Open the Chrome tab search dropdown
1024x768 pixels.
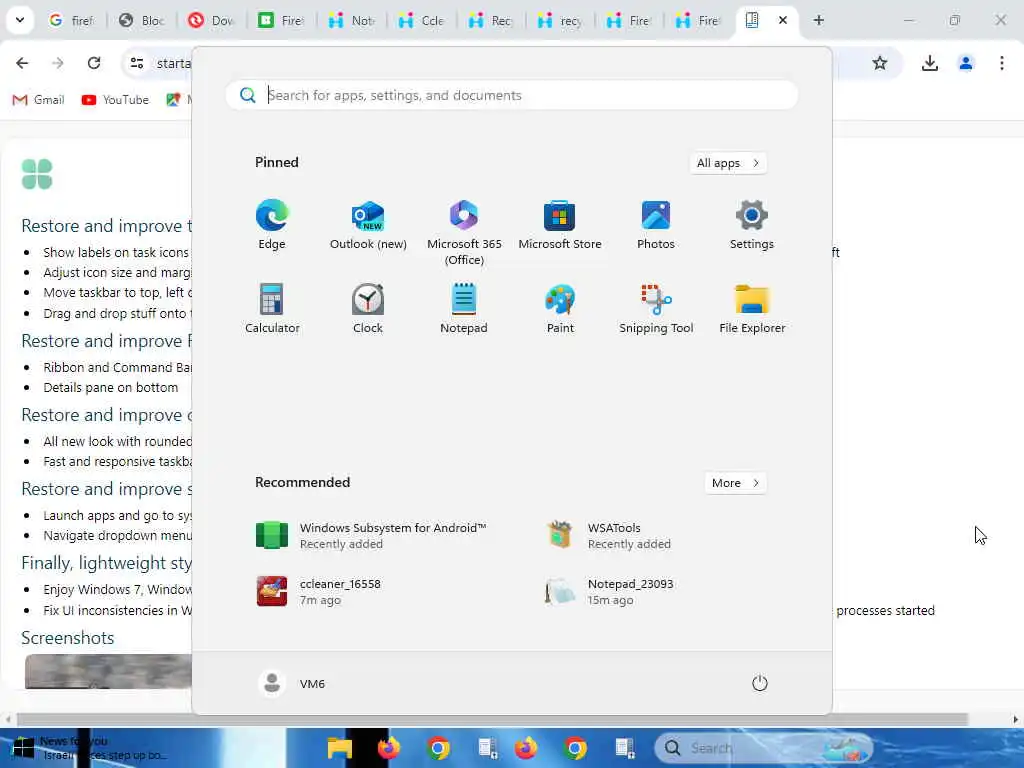pyautogui.click(x=20, y=20)
